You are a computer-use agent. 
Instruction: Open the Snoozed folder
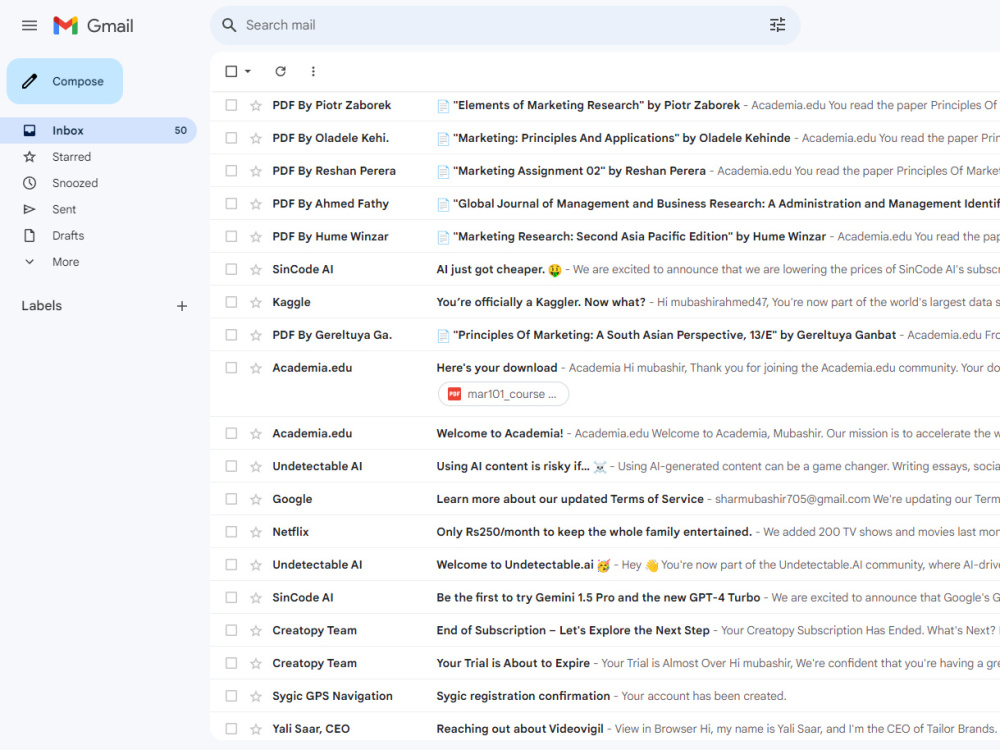click(x=75, y=182)
